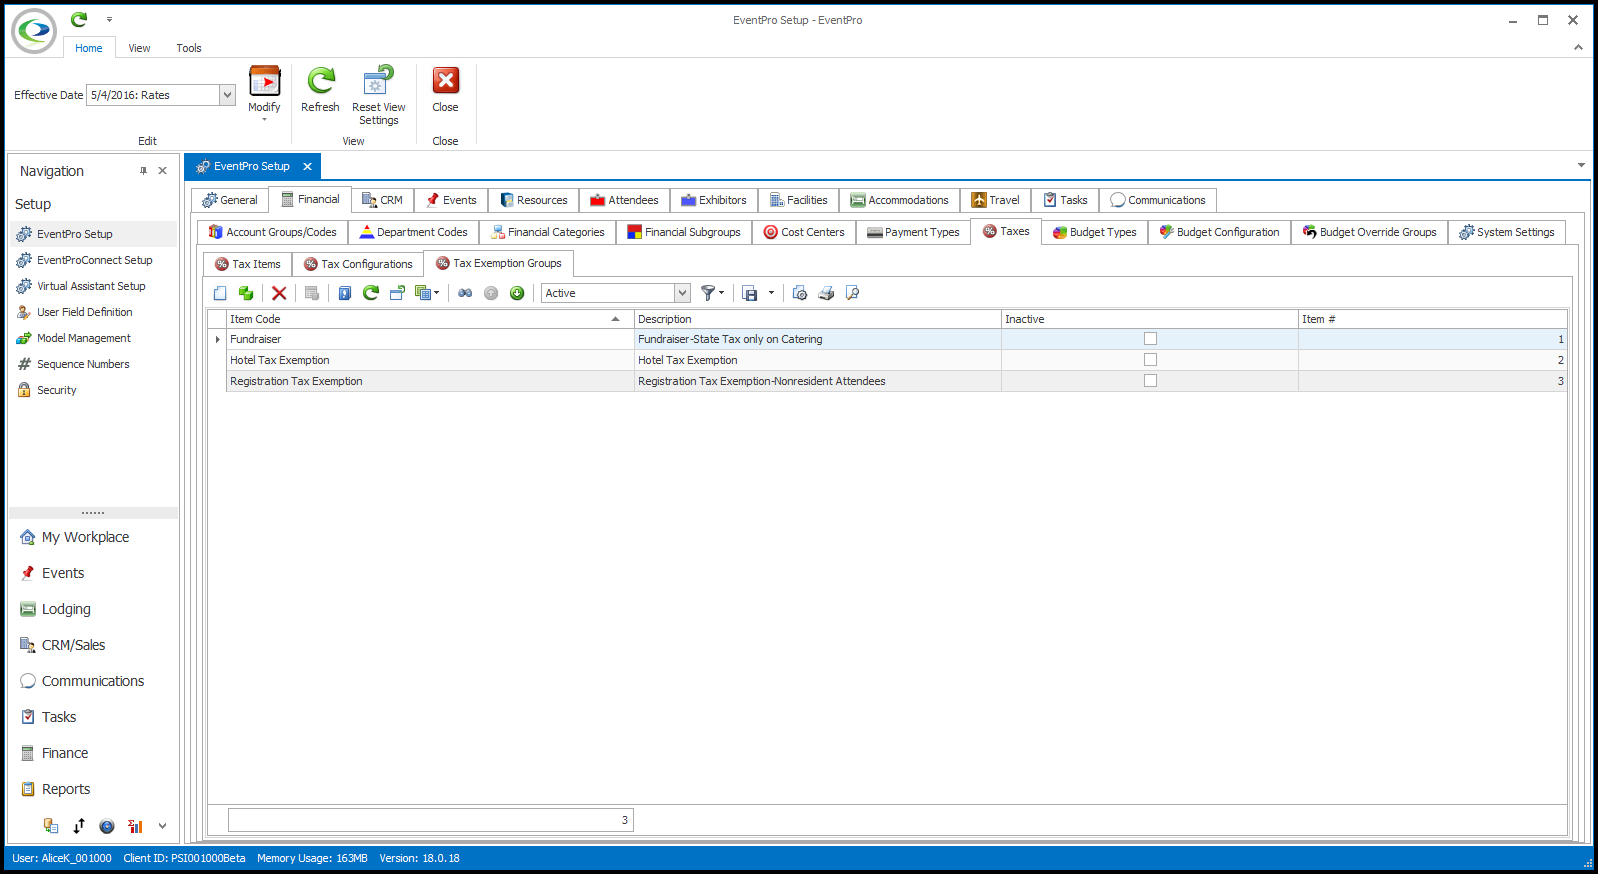Open the Accommodations setup tab
Screen dimensions: 1598x874
(899, 200)
